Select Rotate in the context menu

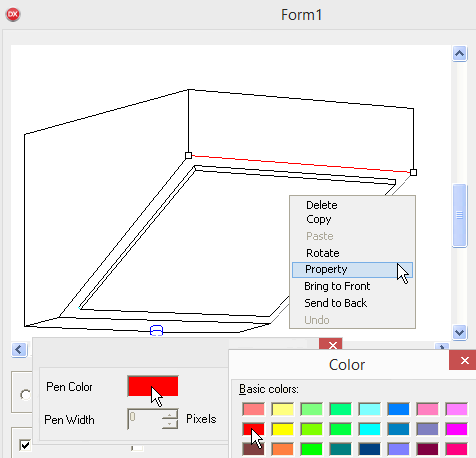click(x=323, y=253)
